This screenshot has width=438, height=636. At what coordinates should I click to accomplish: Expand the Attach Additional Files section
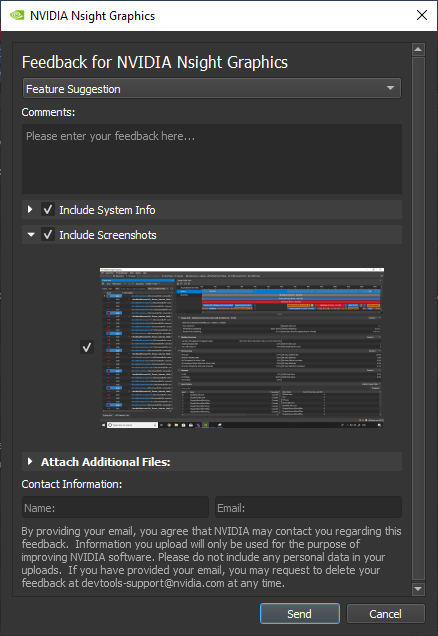point(30,461)
